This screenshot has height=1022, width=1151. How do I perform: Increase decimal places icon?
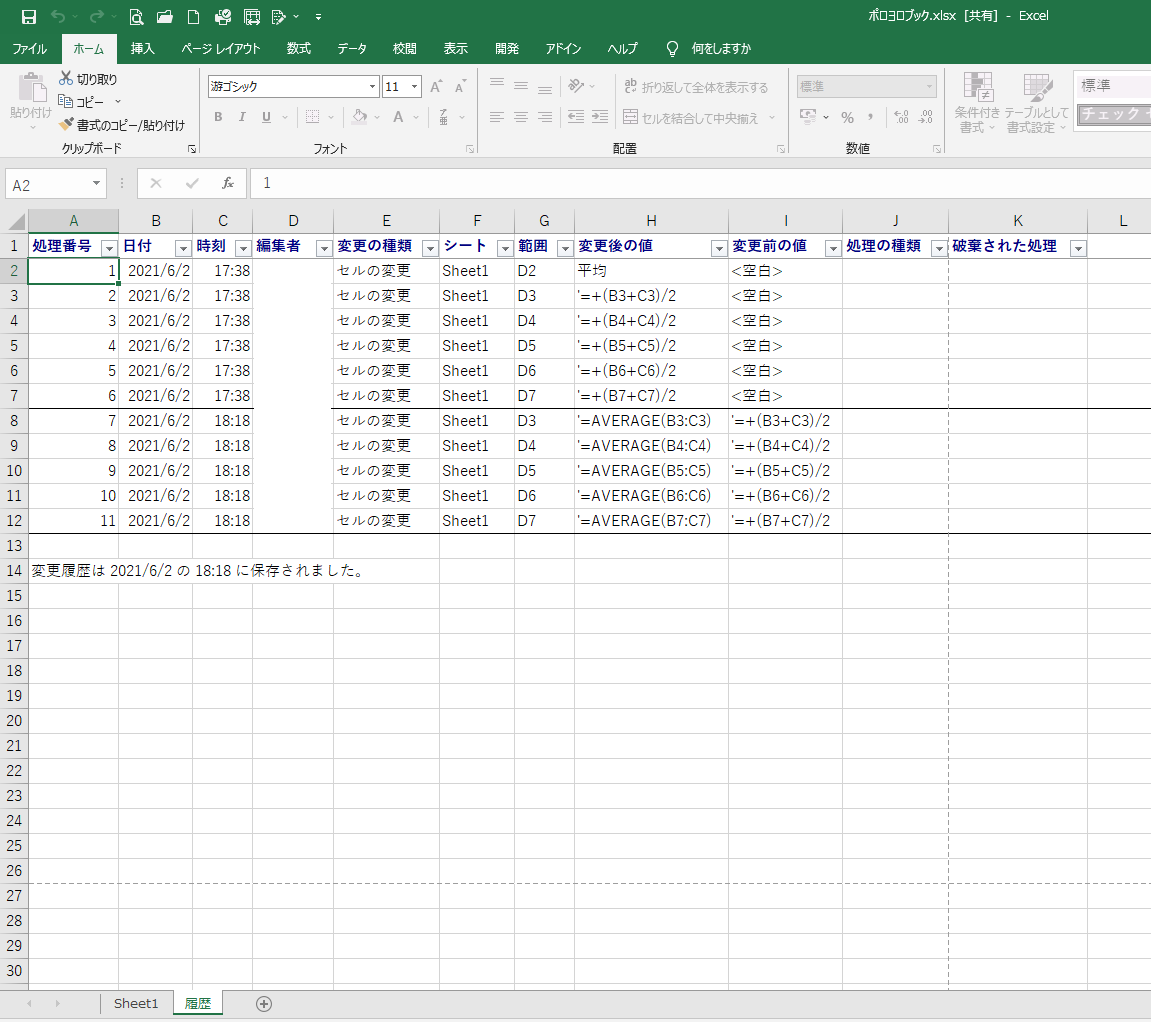tap(901, 117)
